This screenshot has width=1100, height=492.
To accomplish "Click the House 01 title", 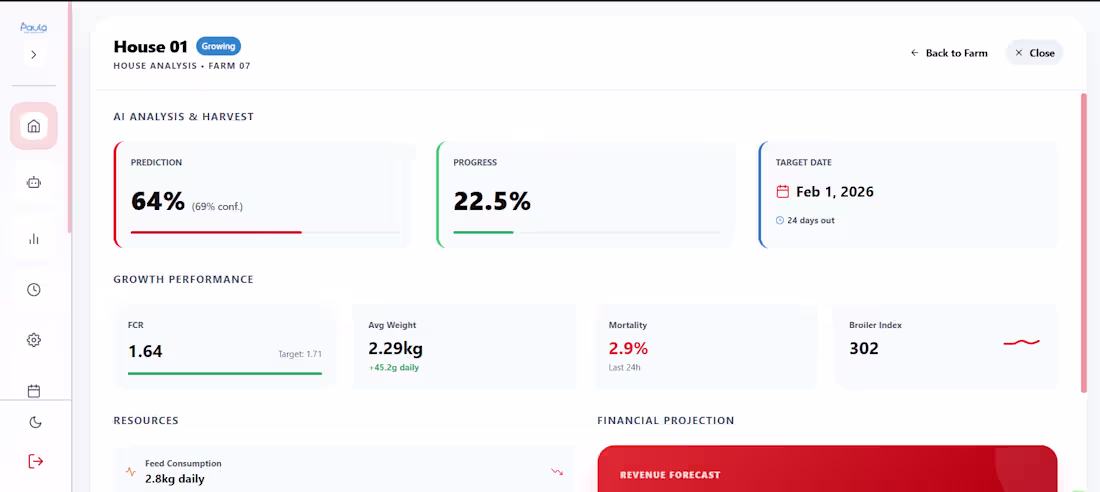I will 151,46.
